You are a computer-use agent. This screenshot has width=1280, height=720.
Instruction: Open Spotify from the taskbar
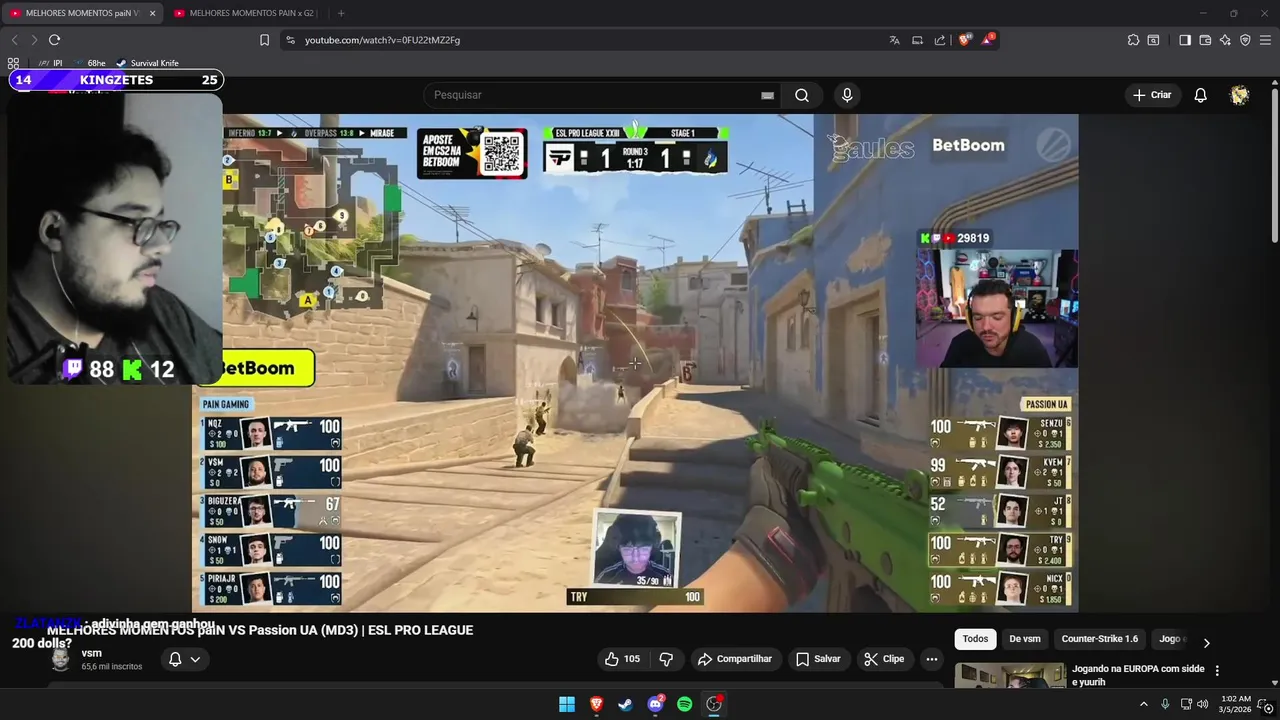pos(684,704)
